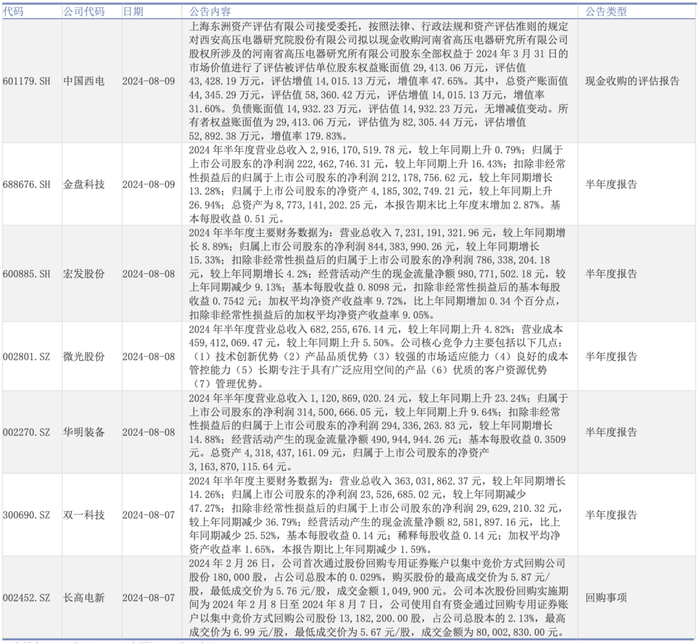Image resolution: width=700 pixels, height=643 pixels.
Task: Select stock code 002801.SZ
Action: [x=26, y=356]
